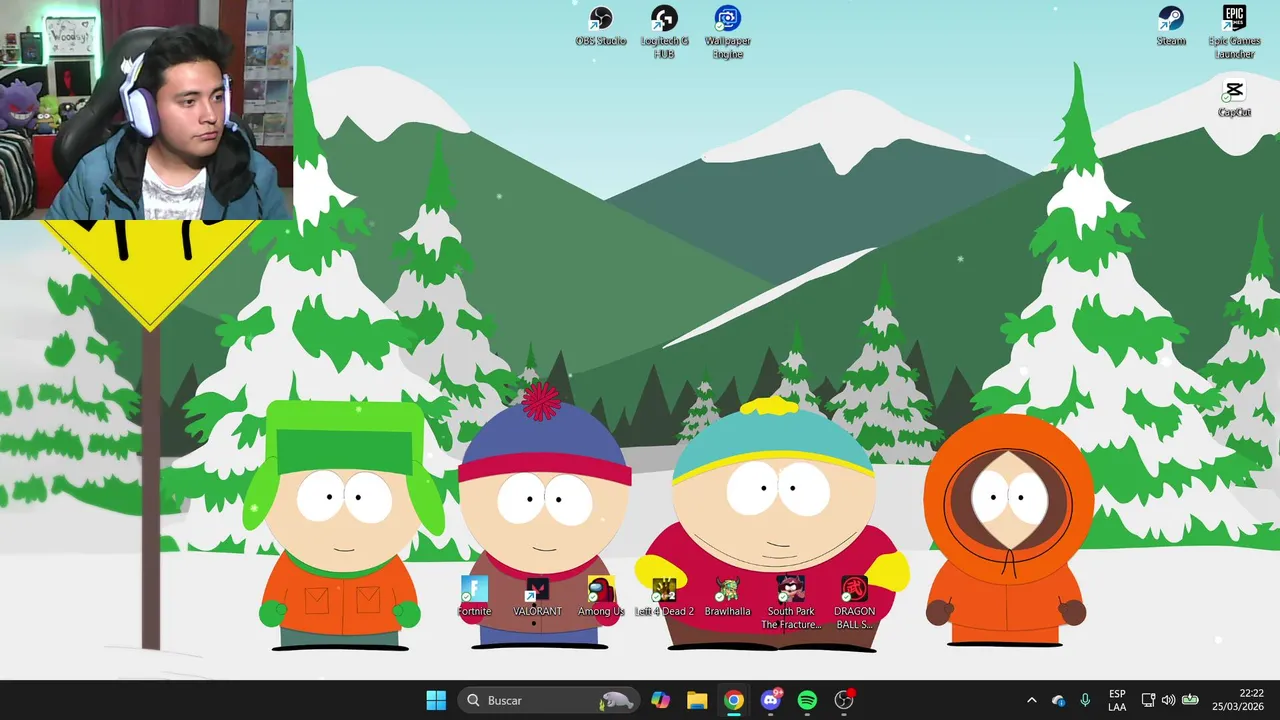The width and height of the screenshot is (1280, 720).
Task: Open ESP LAA keyboard language switcher
Action: coord(1117,700)
